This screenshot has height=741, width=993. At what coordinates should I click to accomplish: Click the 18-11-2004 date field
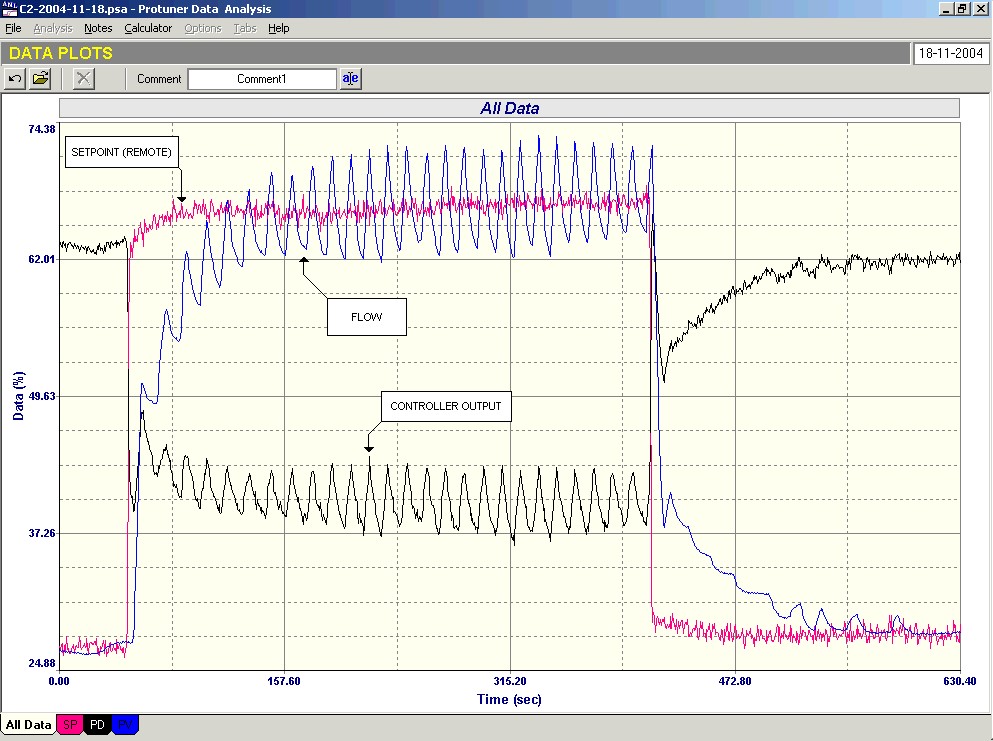coord(950,53)
